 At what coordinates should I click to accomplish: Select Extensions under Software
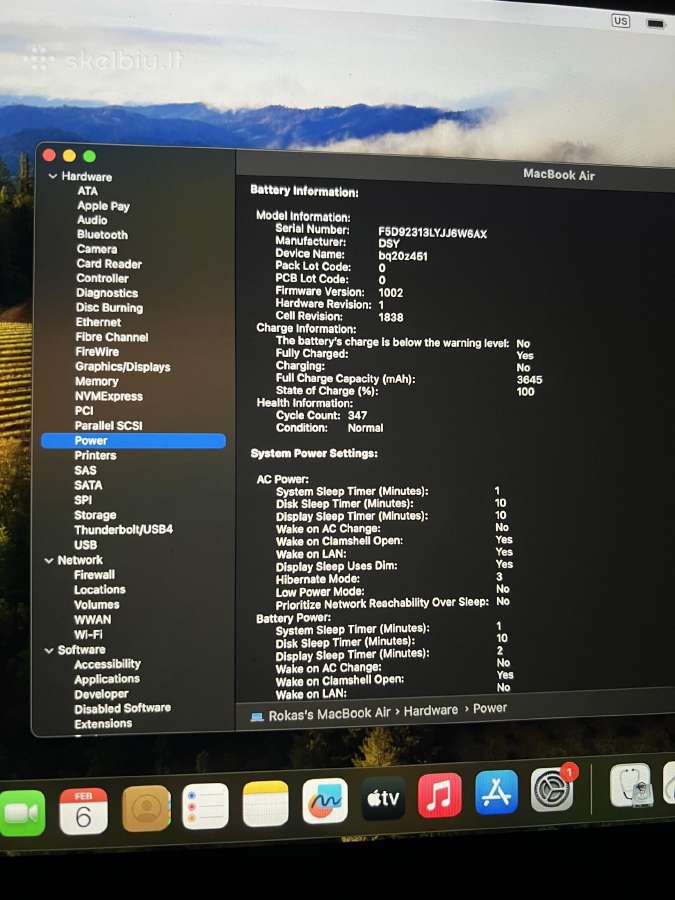coord(103,724)
